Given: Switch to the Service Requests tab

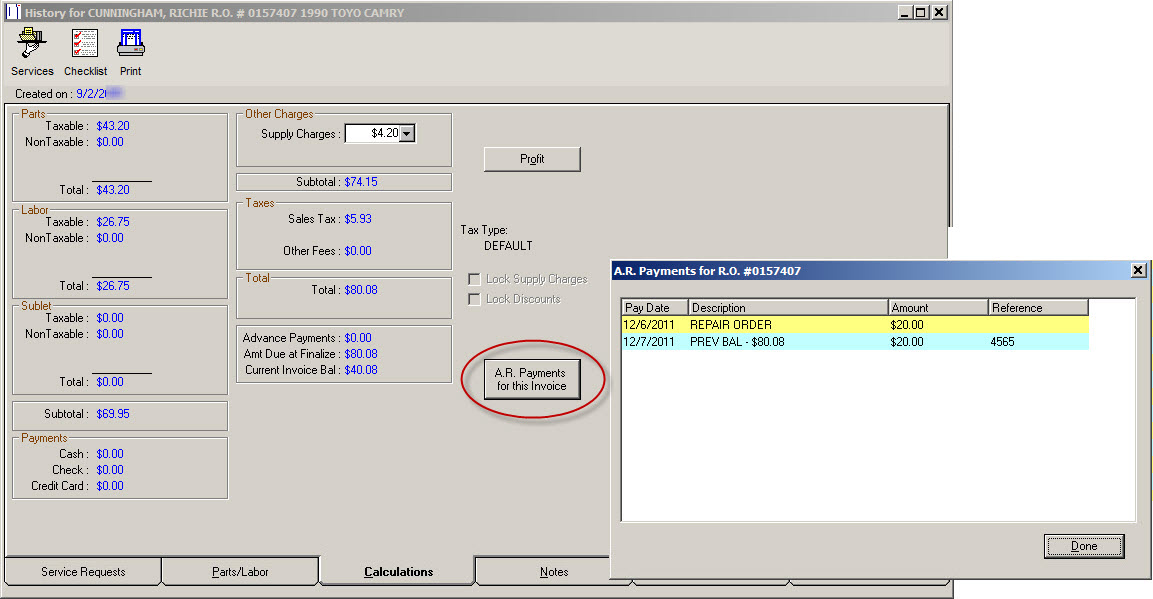Looking at the screenshot, I should coord(83,572).
